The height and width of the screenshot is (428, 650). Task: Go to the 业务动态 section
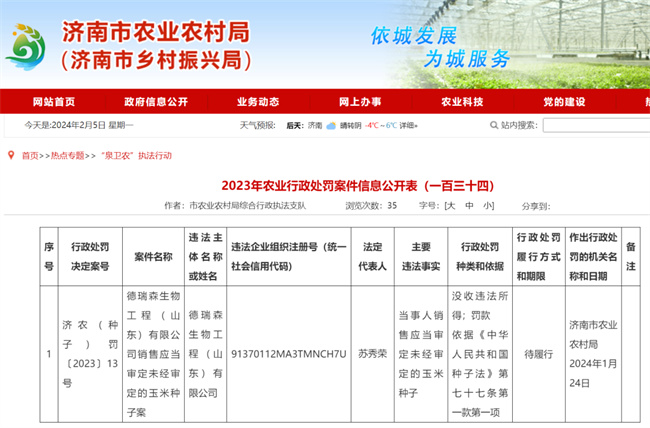[258, 102]
